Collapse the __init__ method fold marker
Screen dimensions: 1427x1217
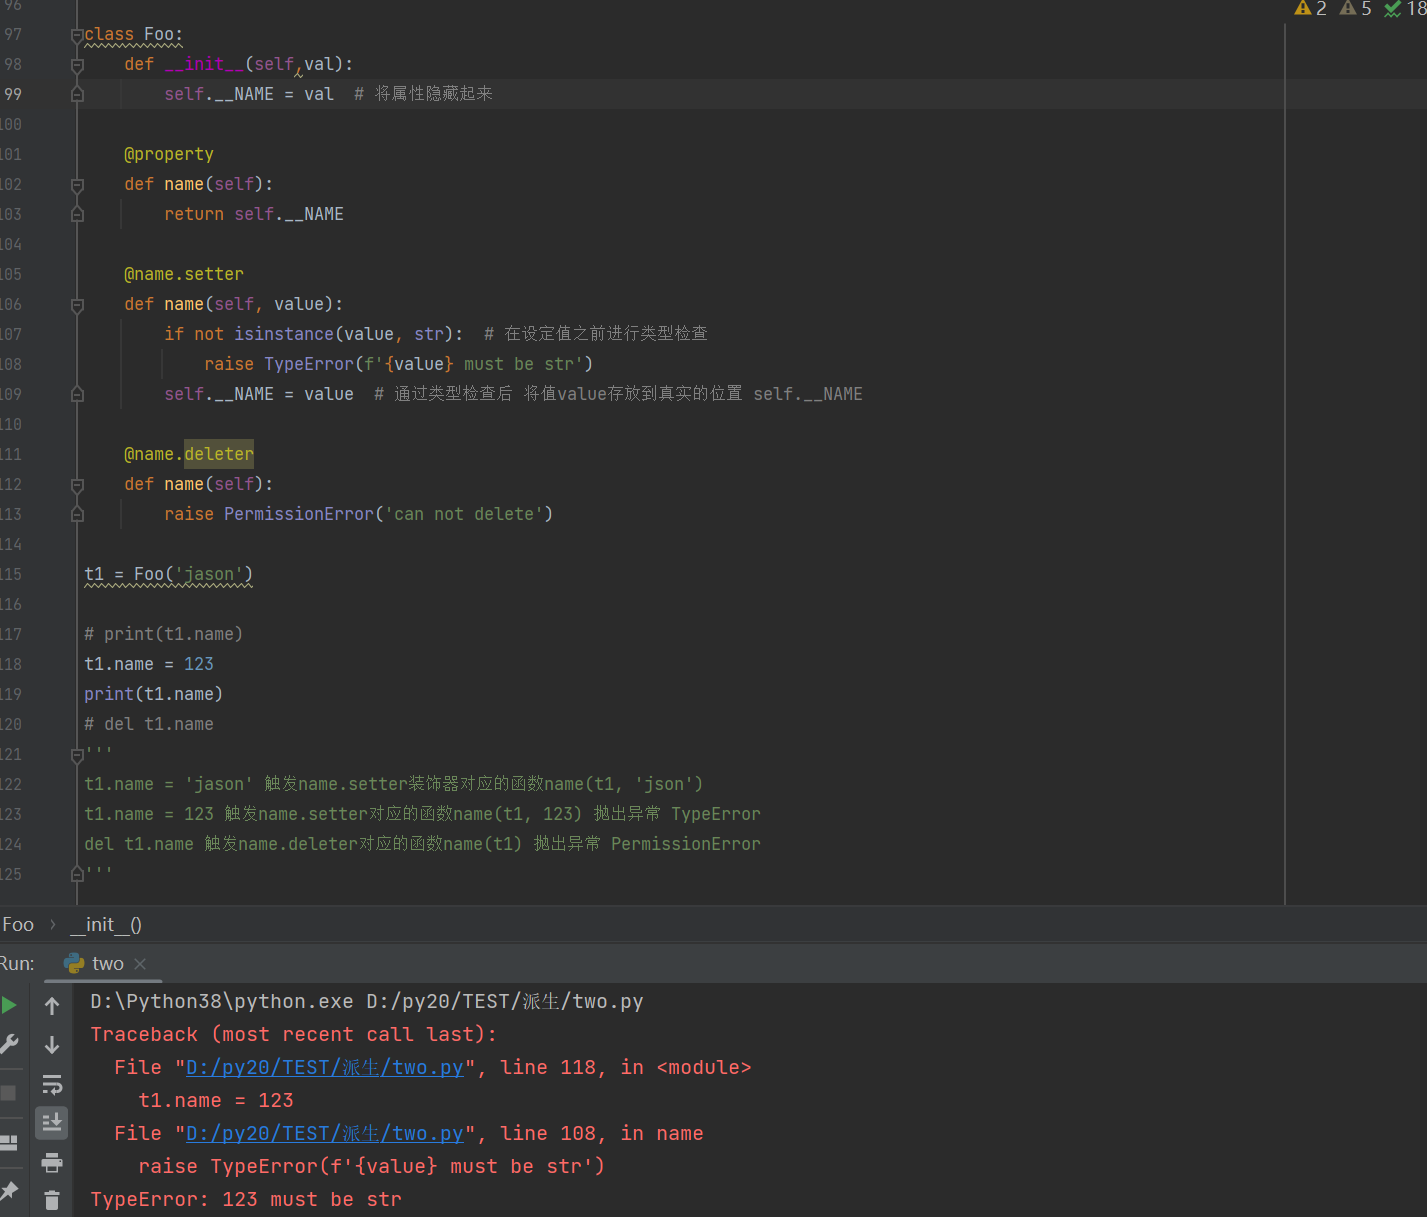(77, 66)
